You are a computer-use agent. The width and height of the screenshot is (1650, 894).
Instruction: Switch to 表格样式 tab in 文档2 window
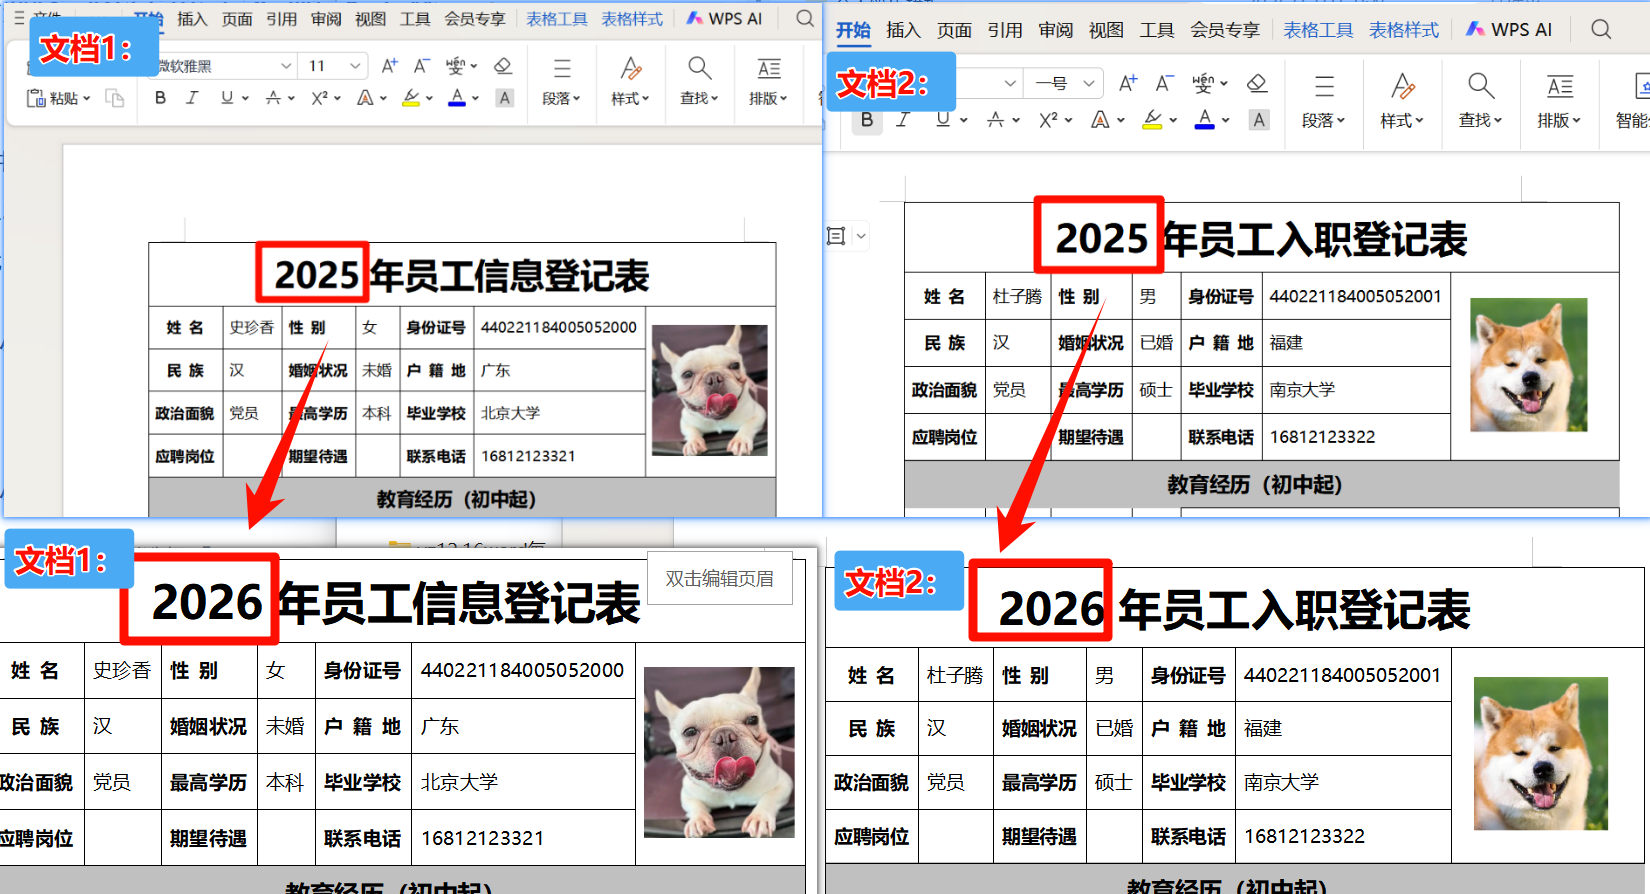click(1404, 30)
